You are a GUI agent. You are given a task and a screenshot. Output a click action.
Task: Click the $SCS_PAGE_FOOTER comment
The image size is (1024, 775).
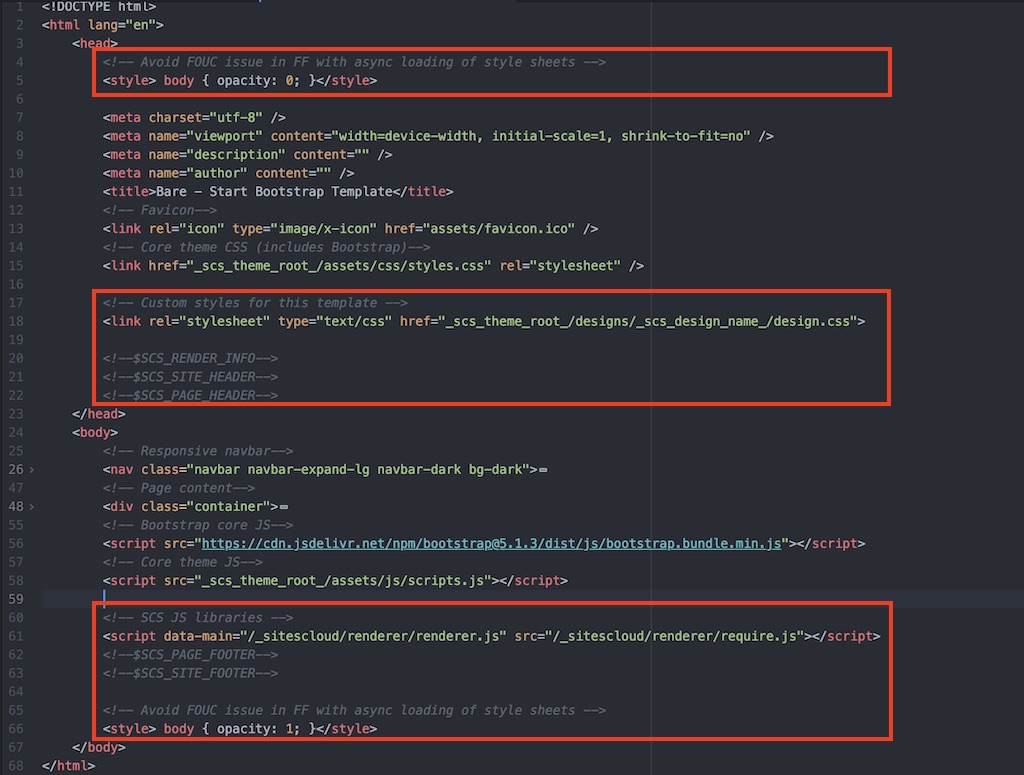point(190,655)
